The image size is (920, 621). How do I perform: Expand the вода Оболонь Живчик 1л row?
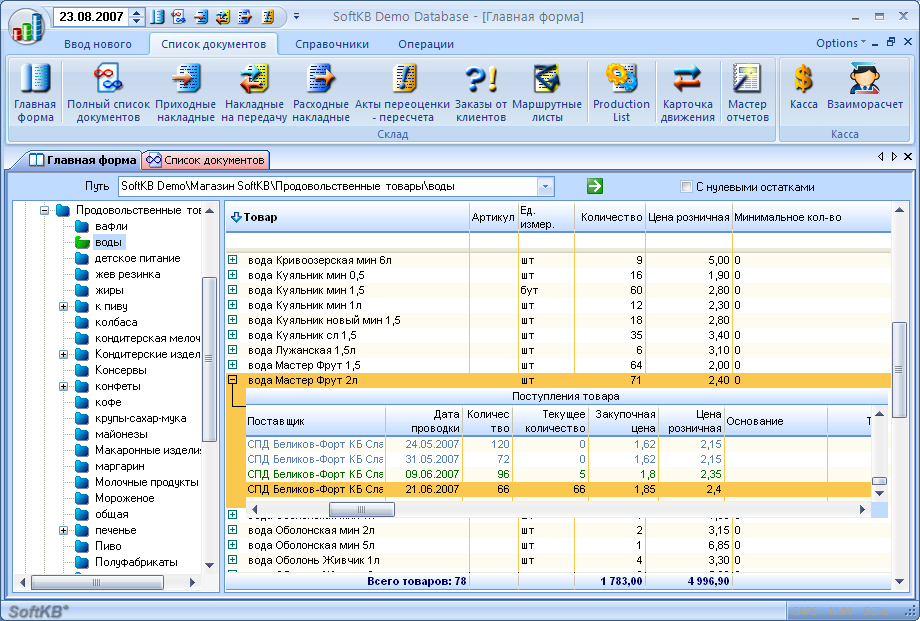click(x=233, y=560)
